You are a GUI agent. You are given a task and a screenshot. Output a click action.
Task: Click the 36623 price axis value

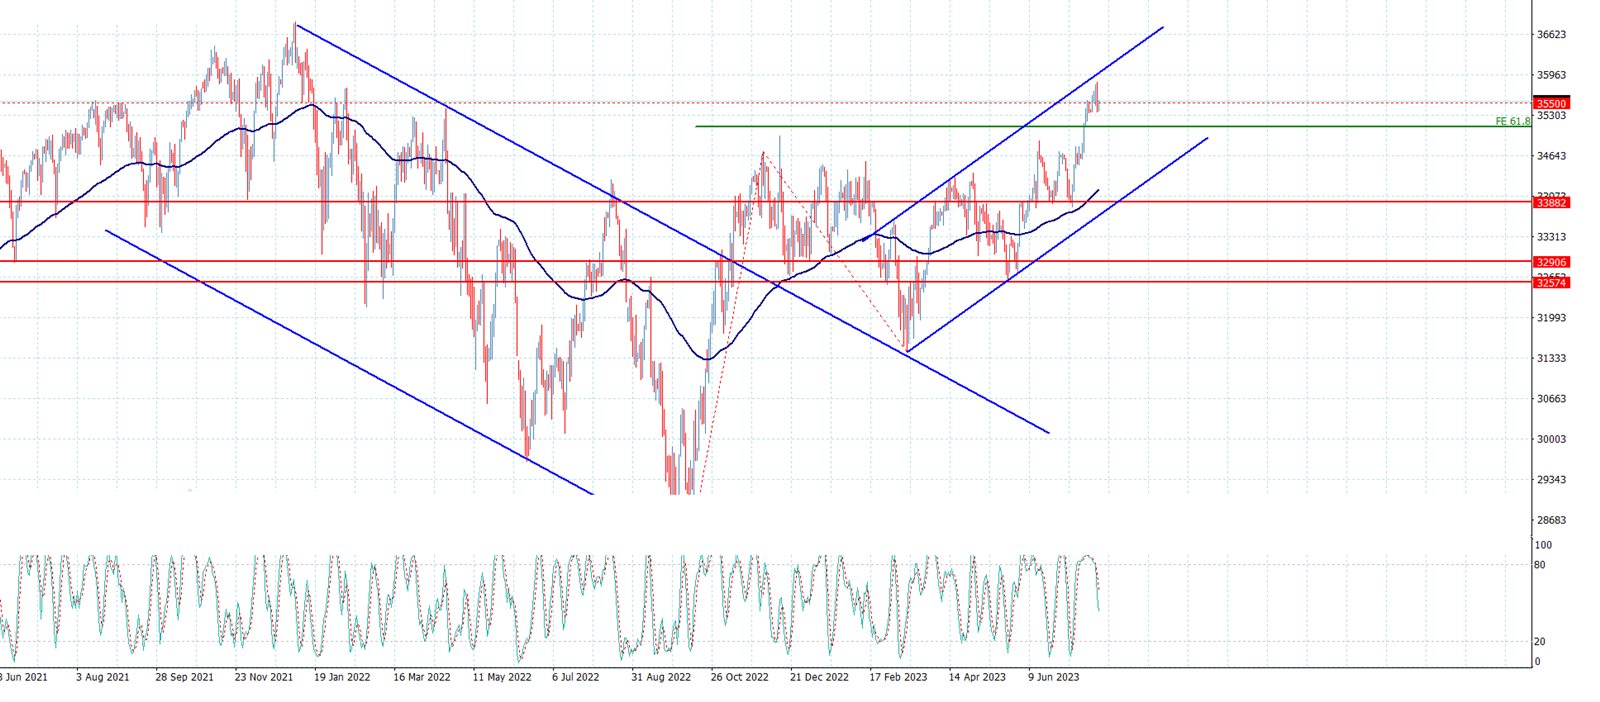click(x=1551, y=35)
